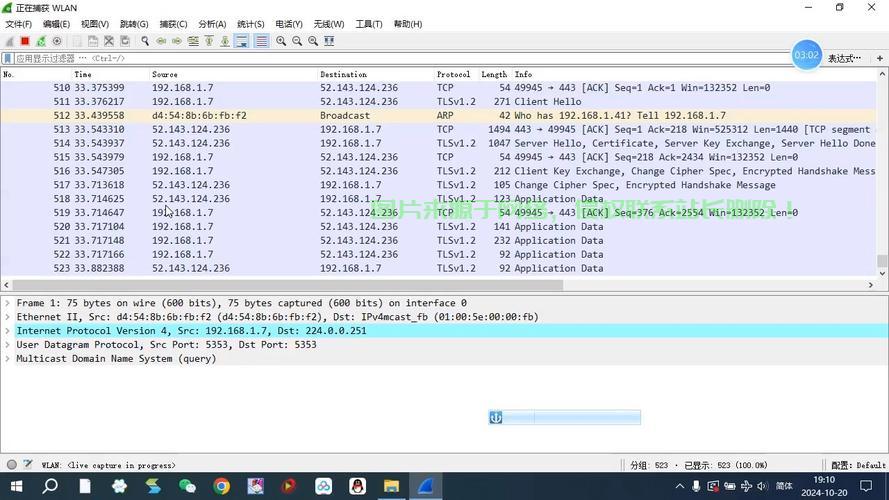The width and height of the screenshot is (889, 500).
Task: Stop the running packet capture
Action: pos(25,41)
